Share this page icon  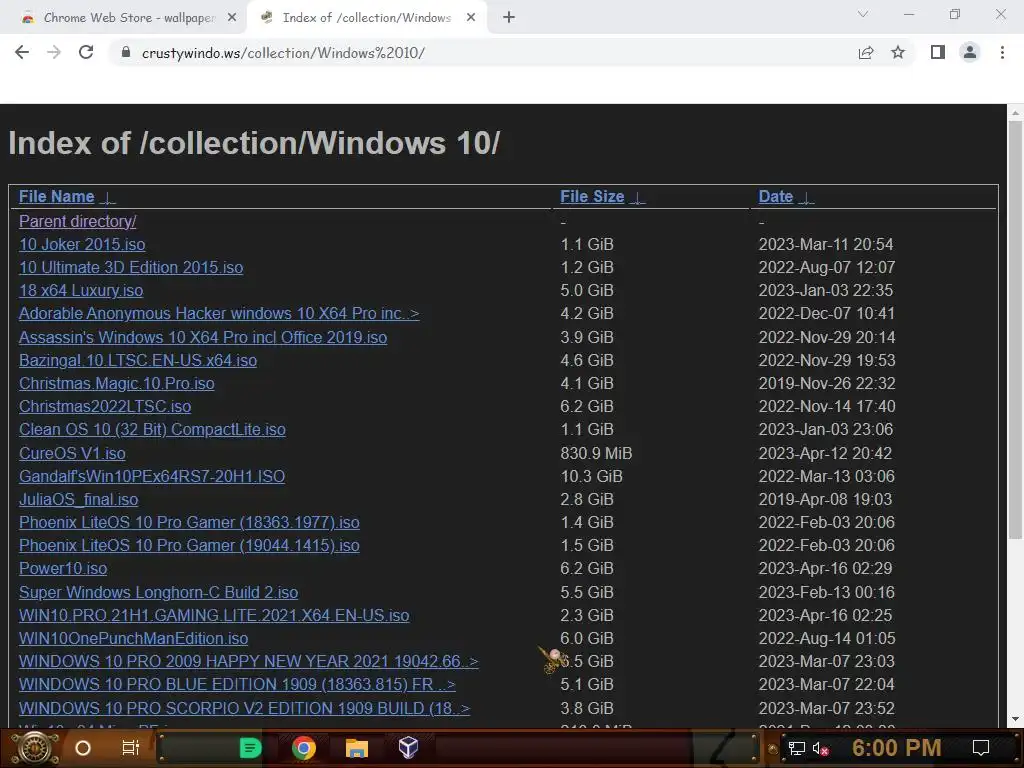(866, 52)
